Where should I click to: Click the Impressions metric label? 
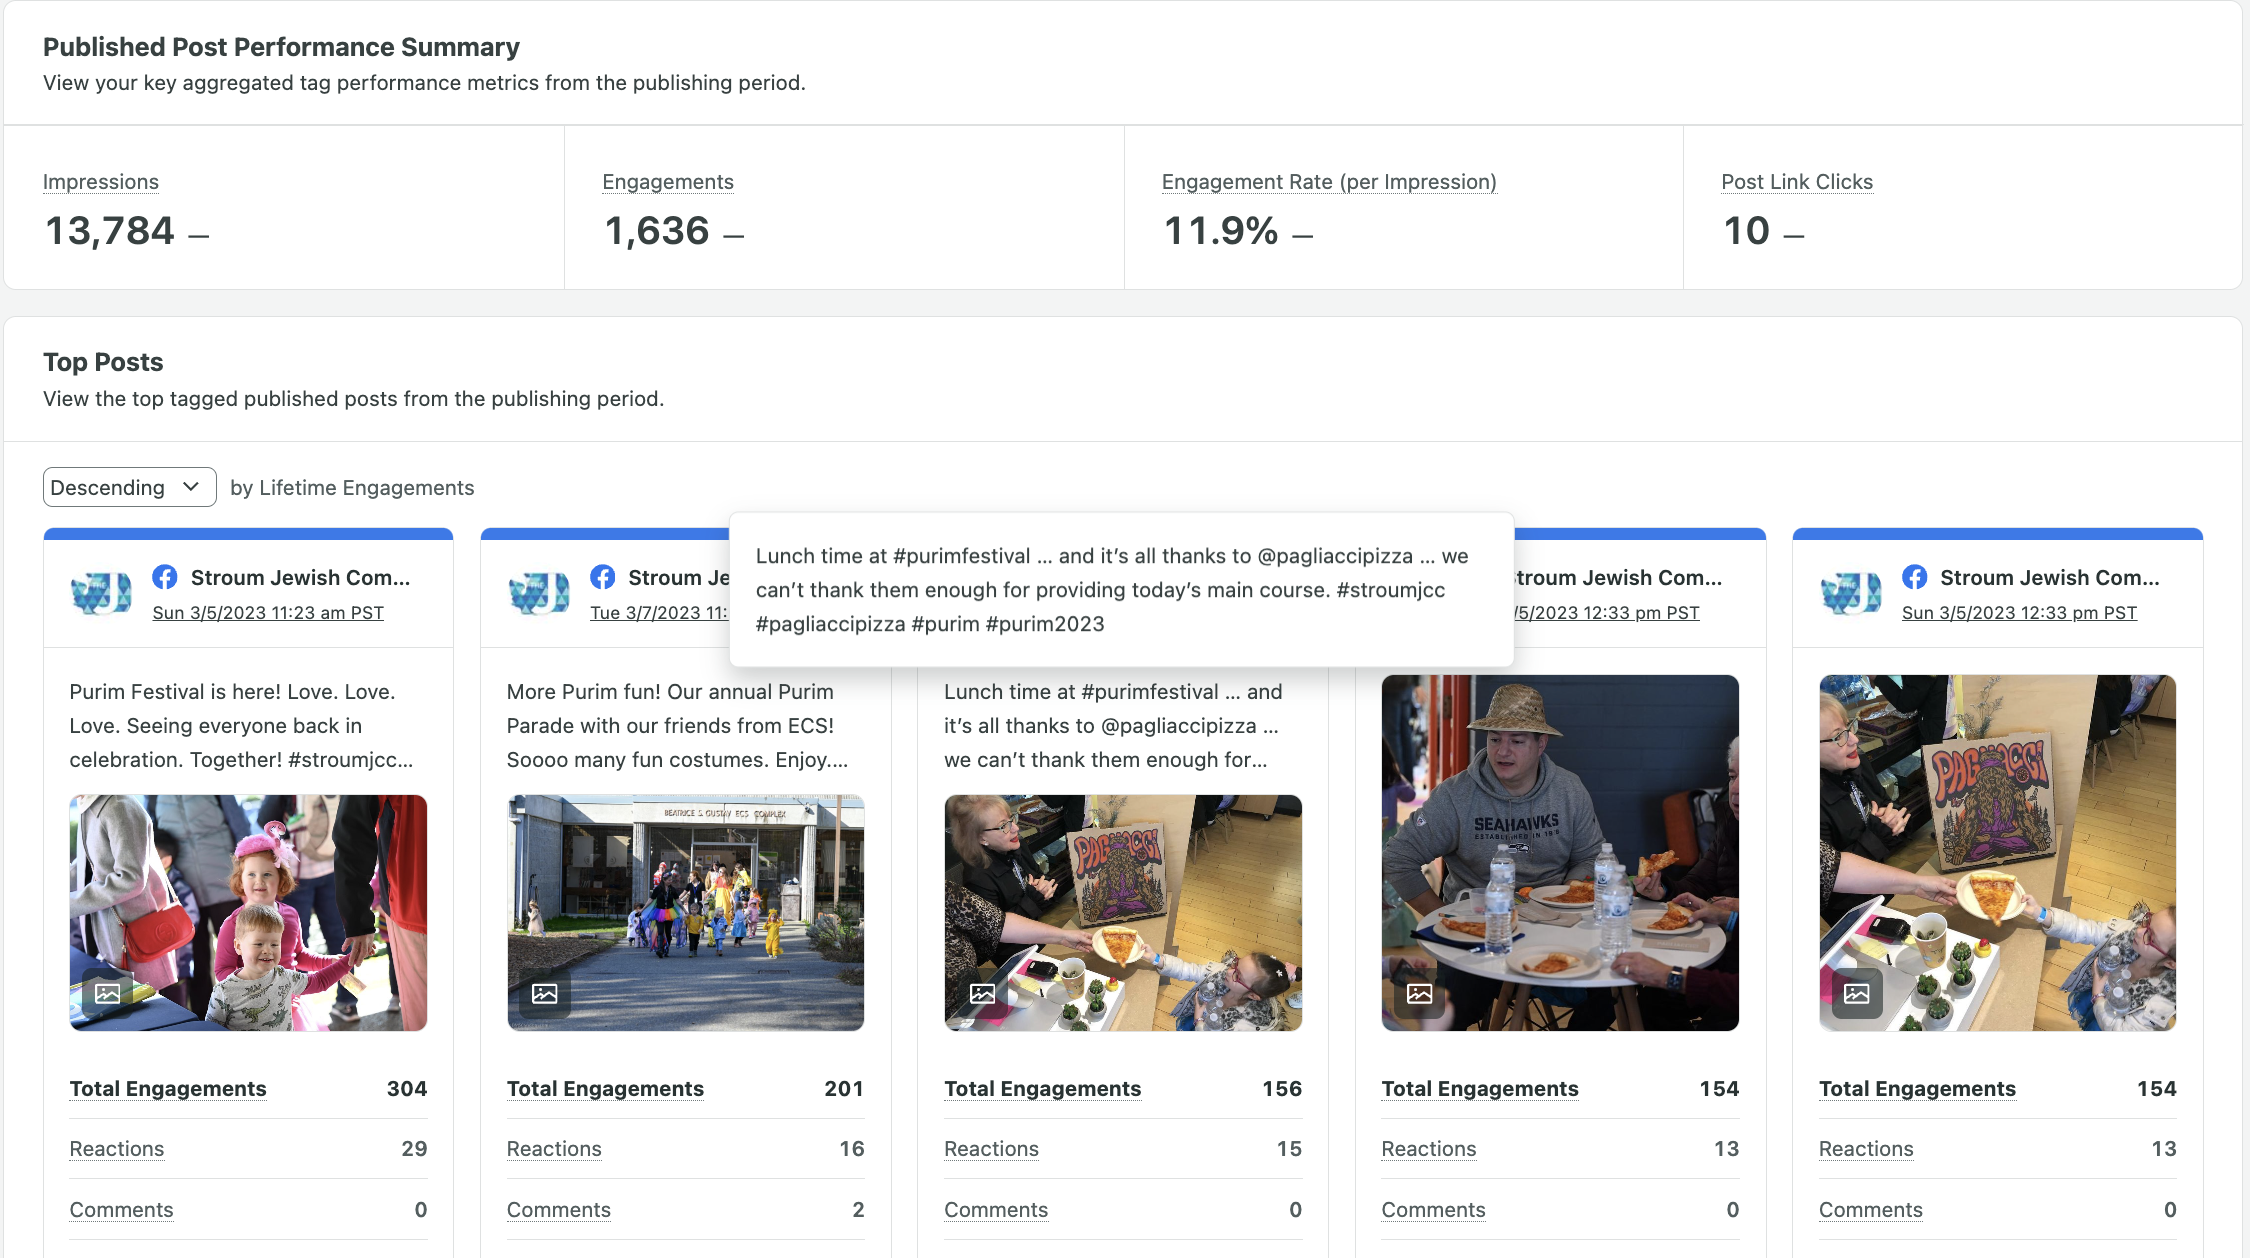100,182
